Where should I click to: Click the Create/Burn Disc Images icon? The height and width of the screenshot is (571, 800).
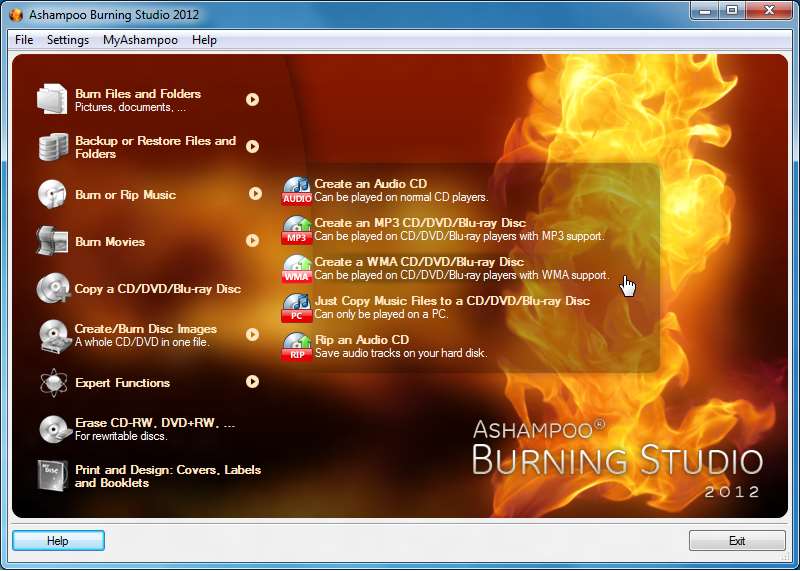[55, 336]
